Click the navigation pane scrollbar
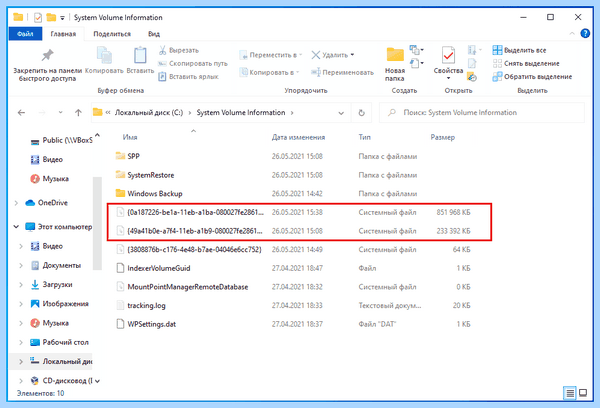This screenshot has height=408, width=600. point(97,223)
